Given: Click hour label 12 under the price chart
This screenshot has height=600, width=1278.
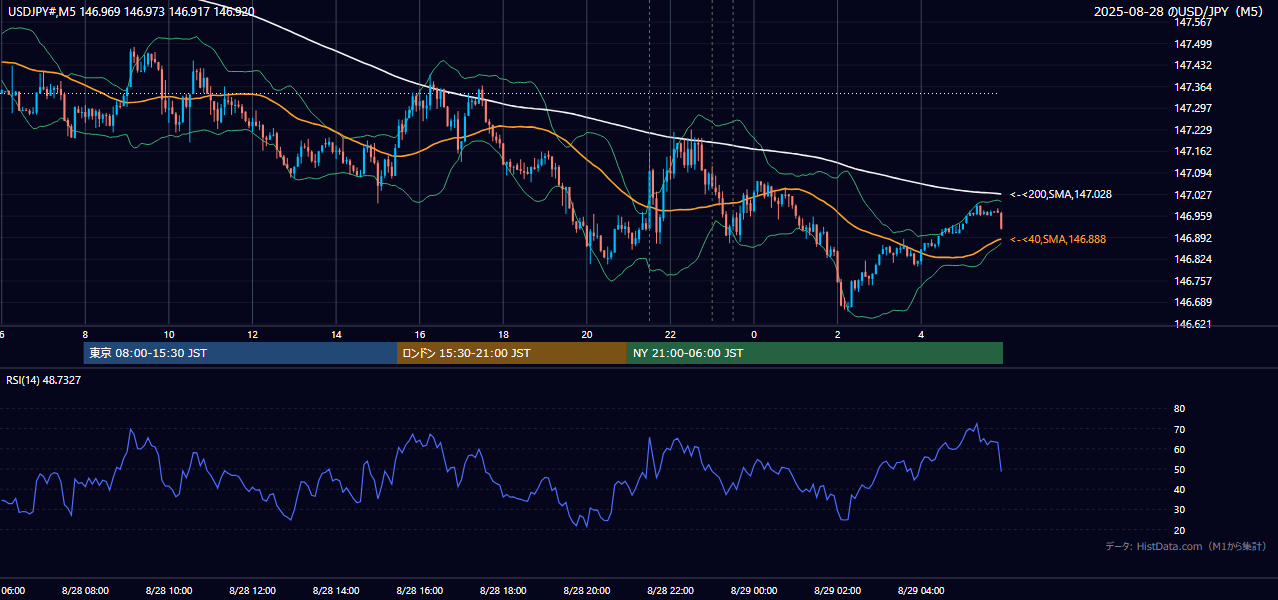Looking at the screenshot, I should click(x=253, y=334).
